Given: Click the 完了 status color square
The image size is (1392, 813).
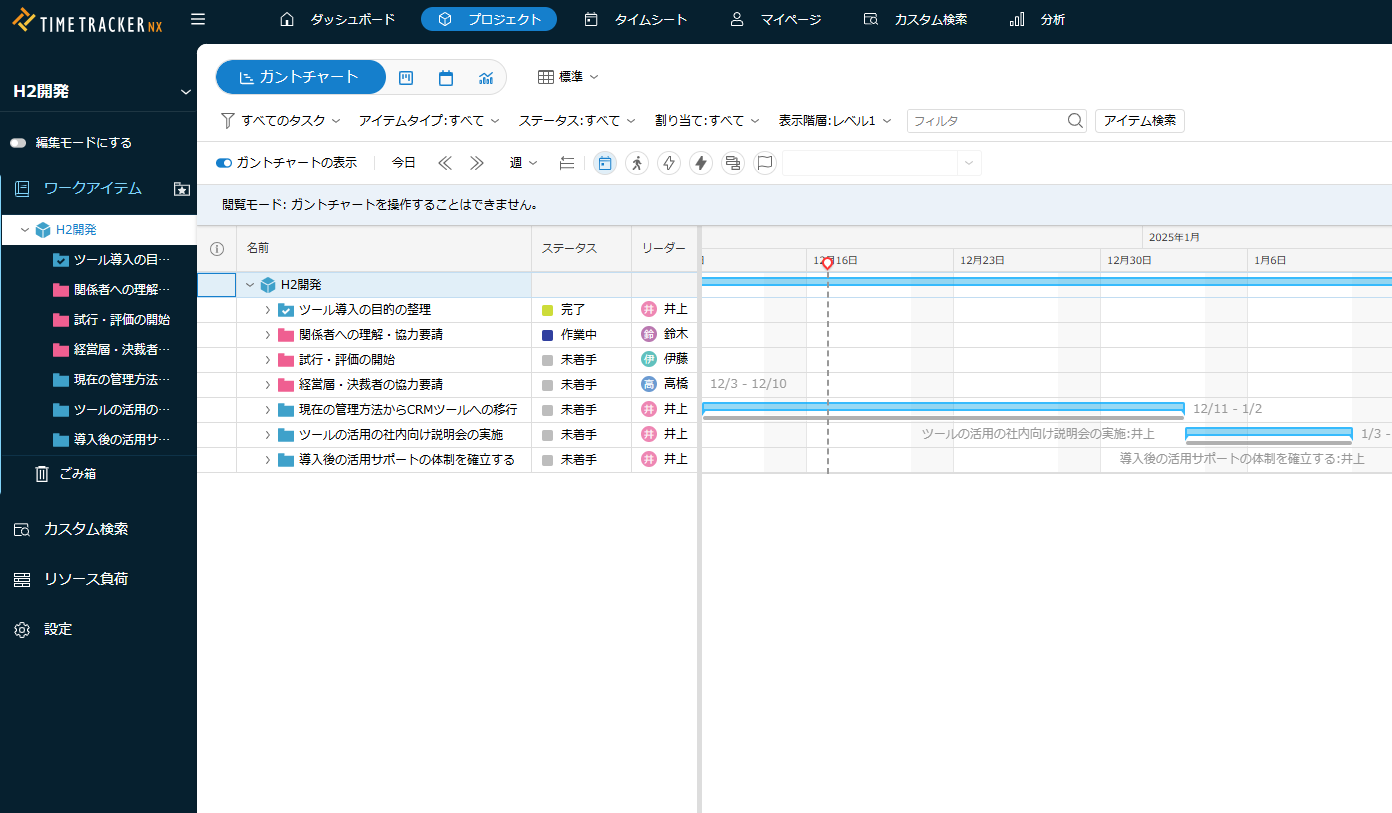Looking at the screenshot, I should pyautogui.click(x=547, y=310).
